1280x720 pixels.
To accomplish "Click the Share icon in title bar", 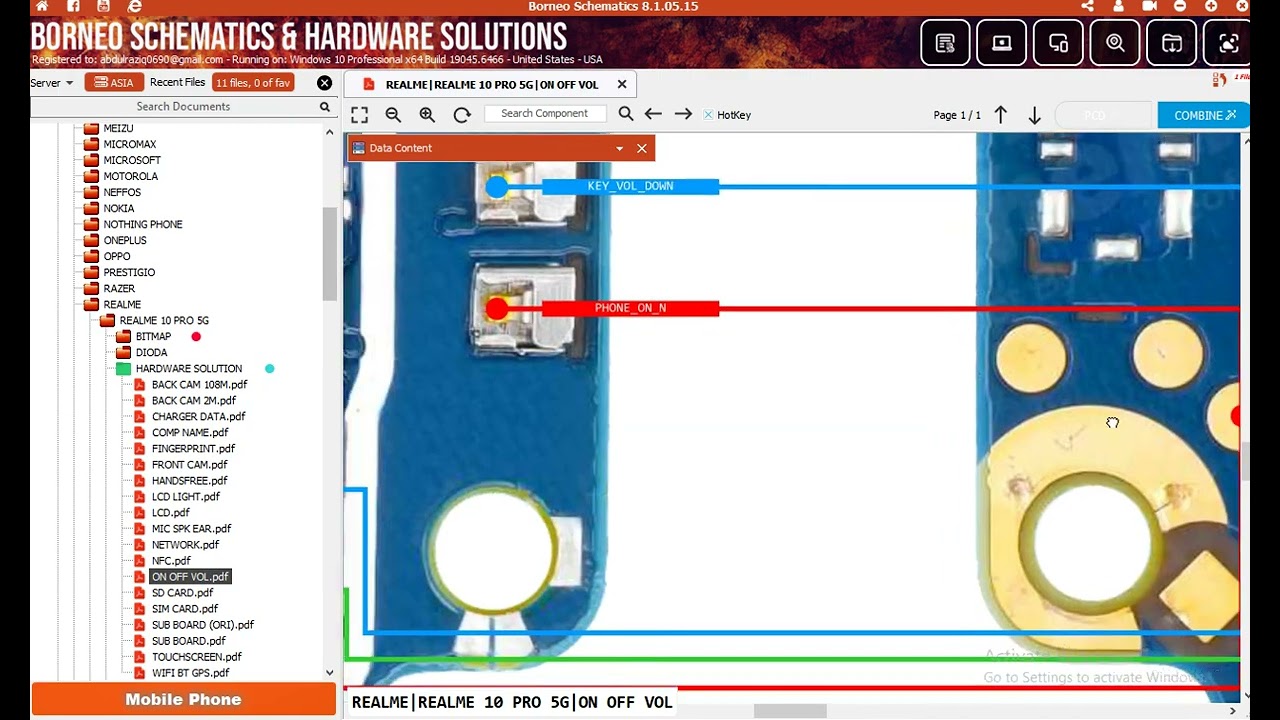I will [x=1087, y=6].
